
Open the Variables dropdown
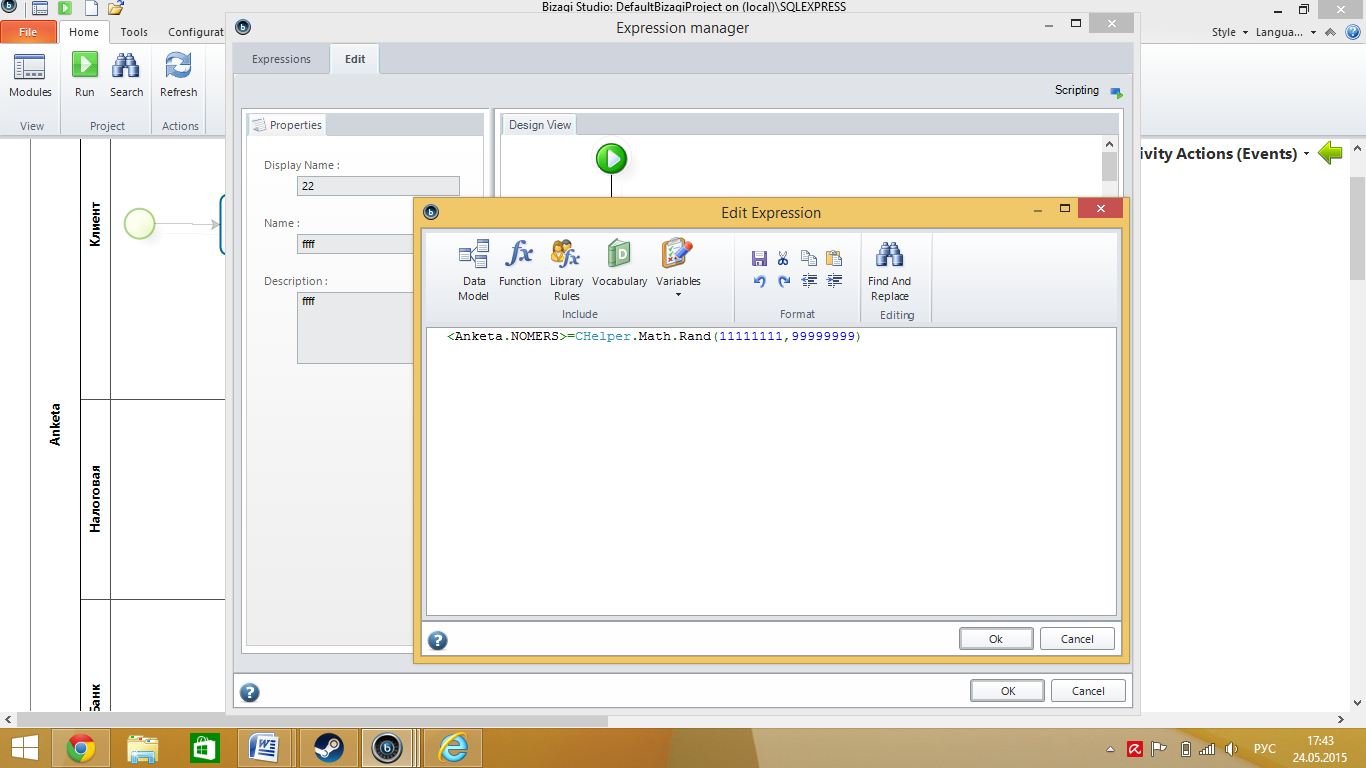678,268
